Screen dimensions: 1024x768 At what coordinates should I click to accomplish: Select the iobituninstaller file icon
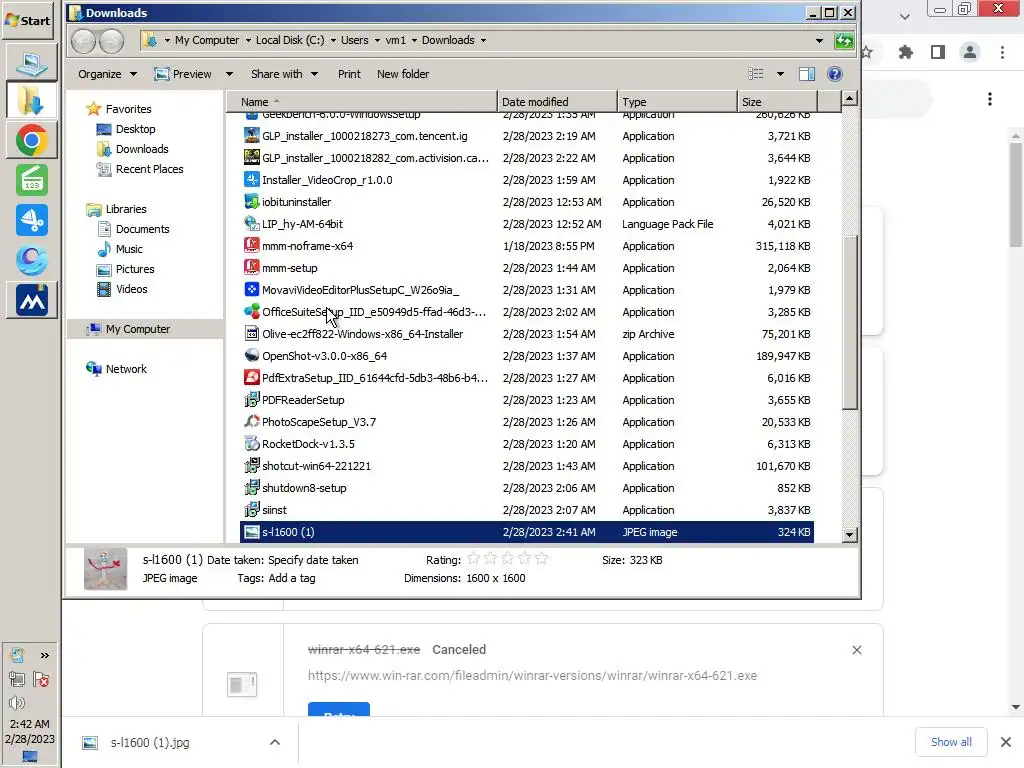[x=251, y=202]
